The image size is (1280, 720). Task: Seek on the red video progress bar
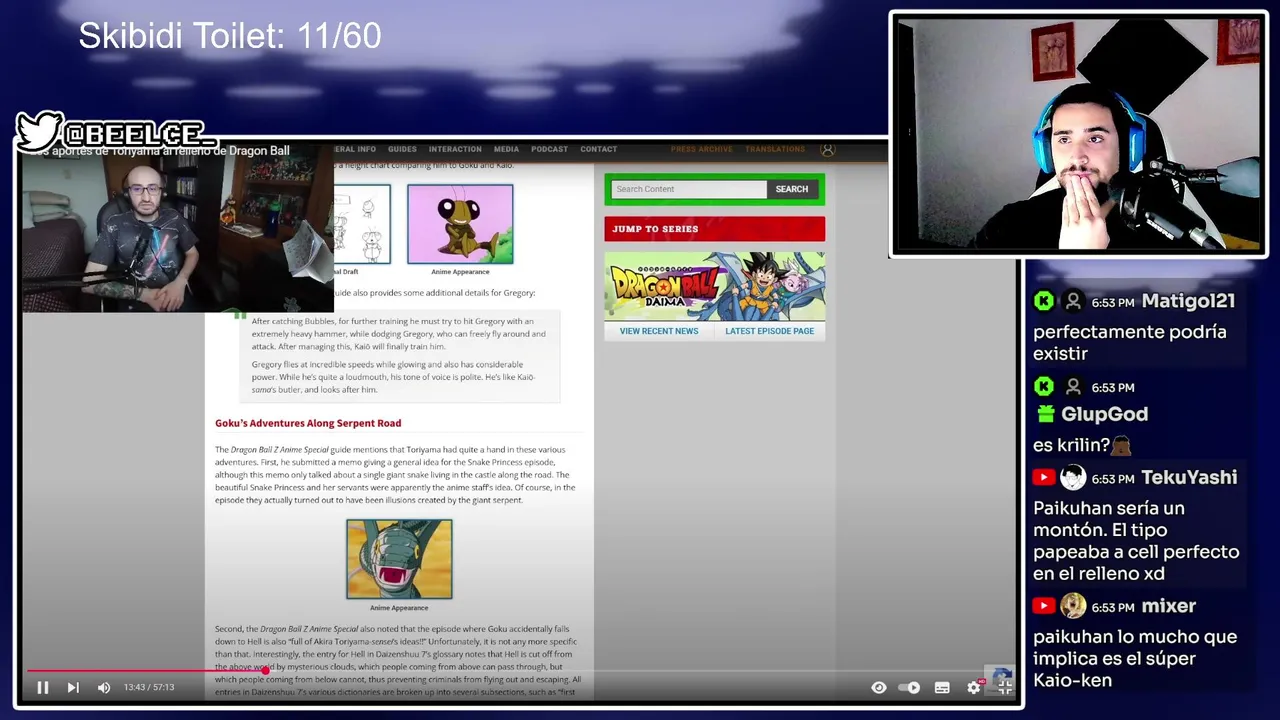tap(520, 671)
